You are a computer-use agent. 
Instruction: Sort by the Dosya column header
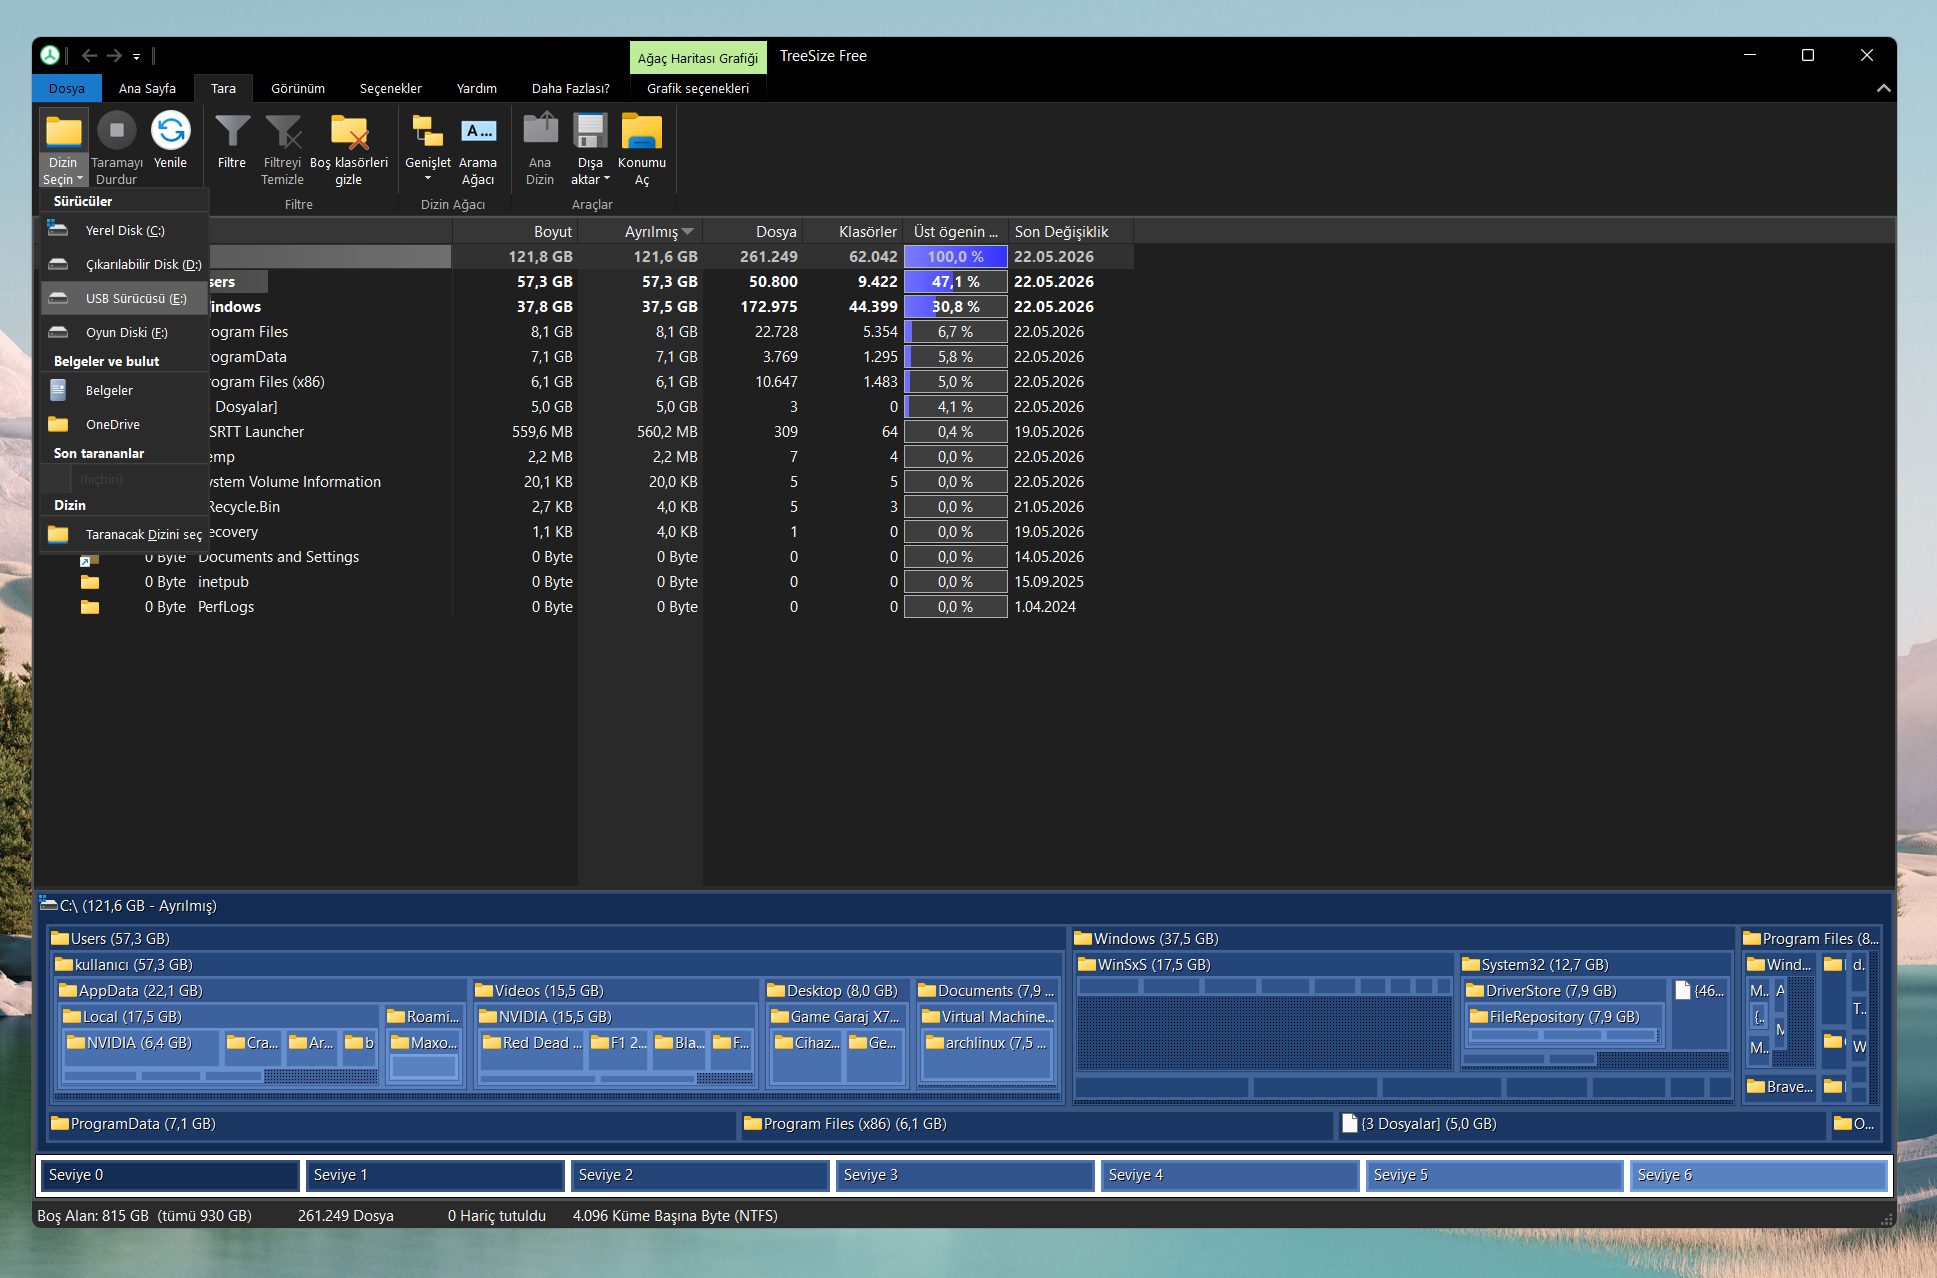[752, 231]
